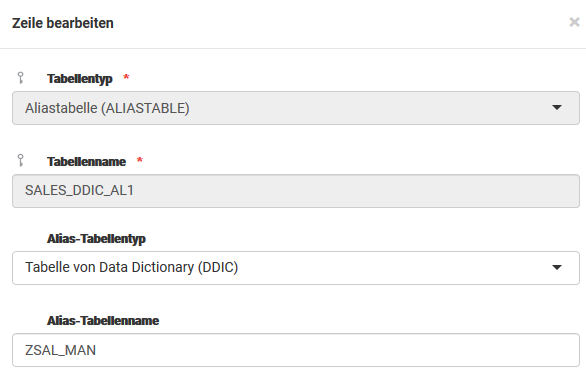Open the Aliastabelle (ALIASTABLE) dropdown
Screen dimensions: 586x379
coord(296,108)
